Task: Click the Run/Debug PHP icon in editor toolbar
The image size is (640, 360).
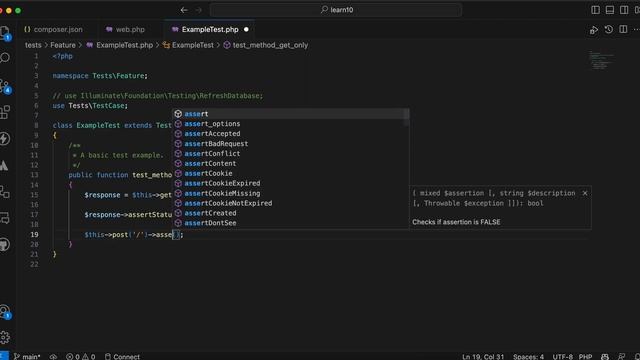Action: [594, 30]
